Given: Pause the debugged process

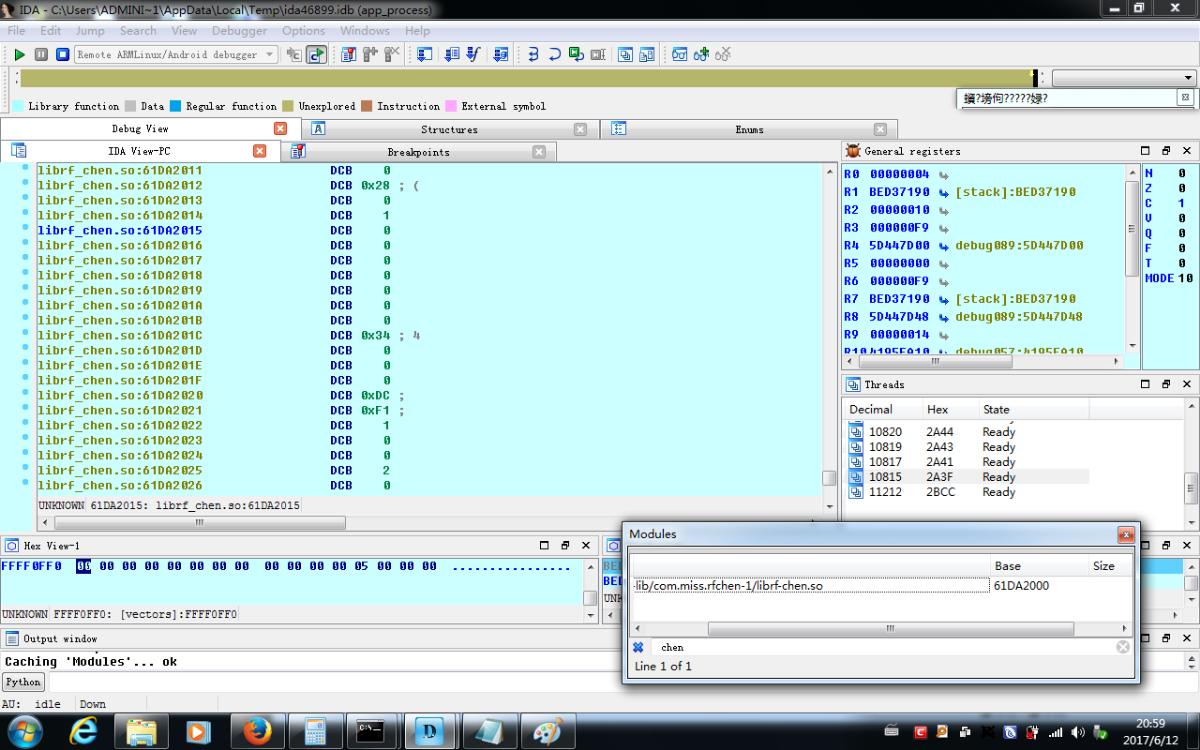Looking at the screenshot, I should click(41, 55).
